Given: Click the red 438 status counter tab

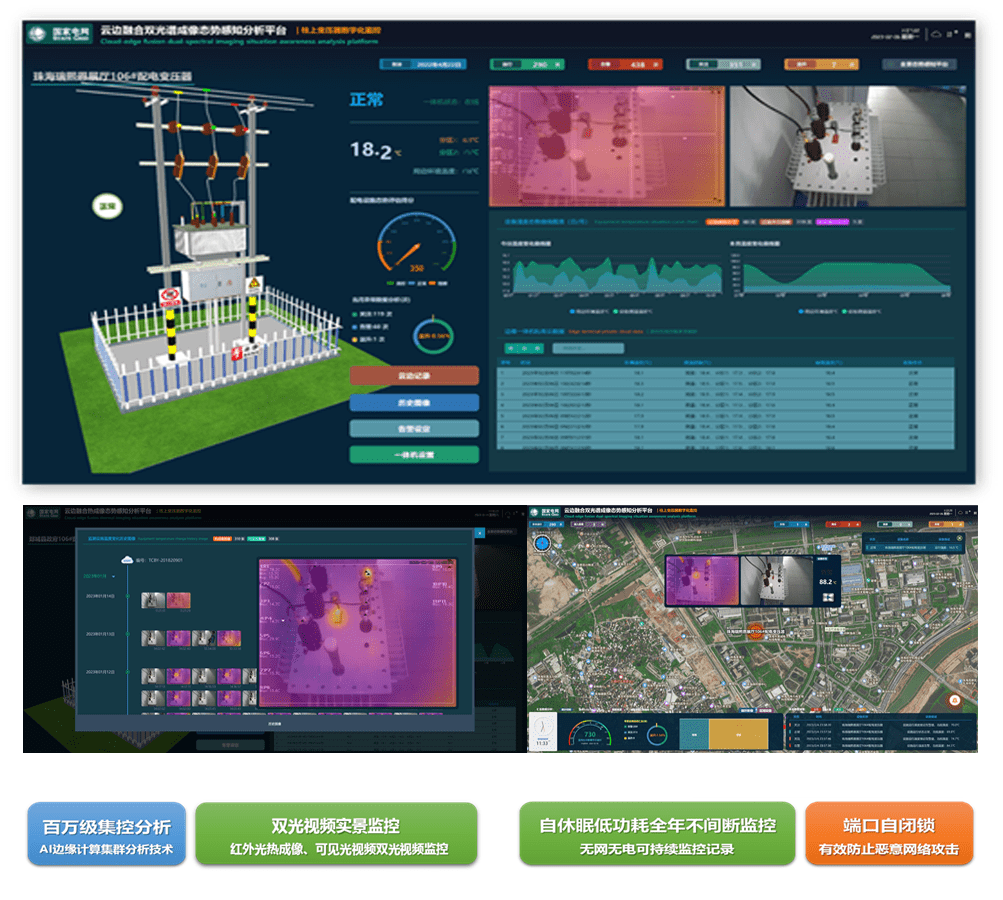Looking at the screenshot, I should tap(625, 64).
